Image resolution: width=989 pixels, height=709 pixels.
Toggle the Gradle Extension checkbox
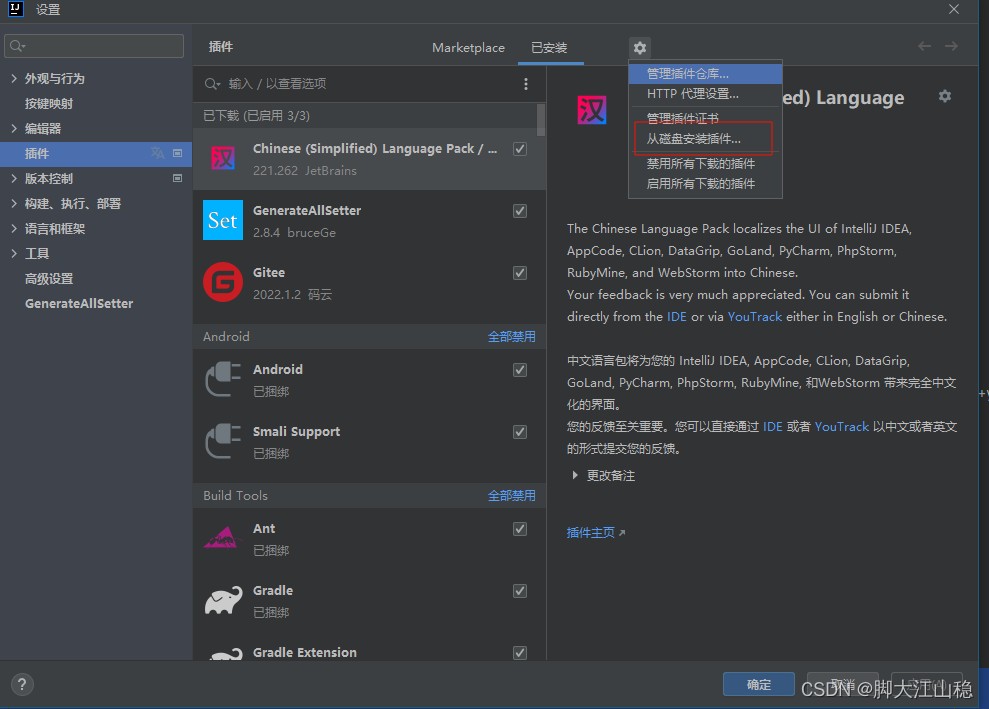(520, 652)
